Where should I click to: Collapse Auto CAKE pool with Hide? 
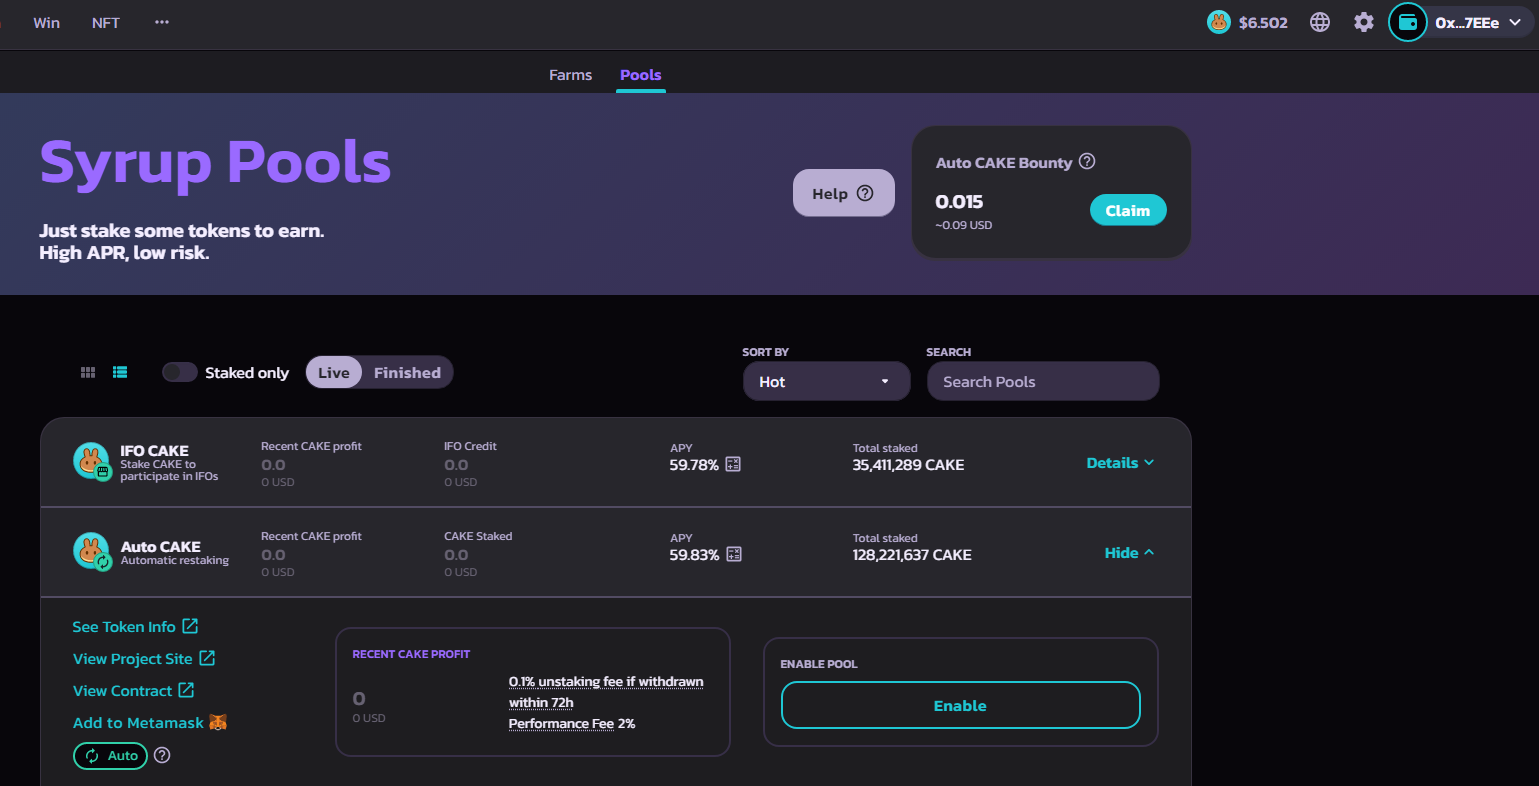pos(1129,553)
